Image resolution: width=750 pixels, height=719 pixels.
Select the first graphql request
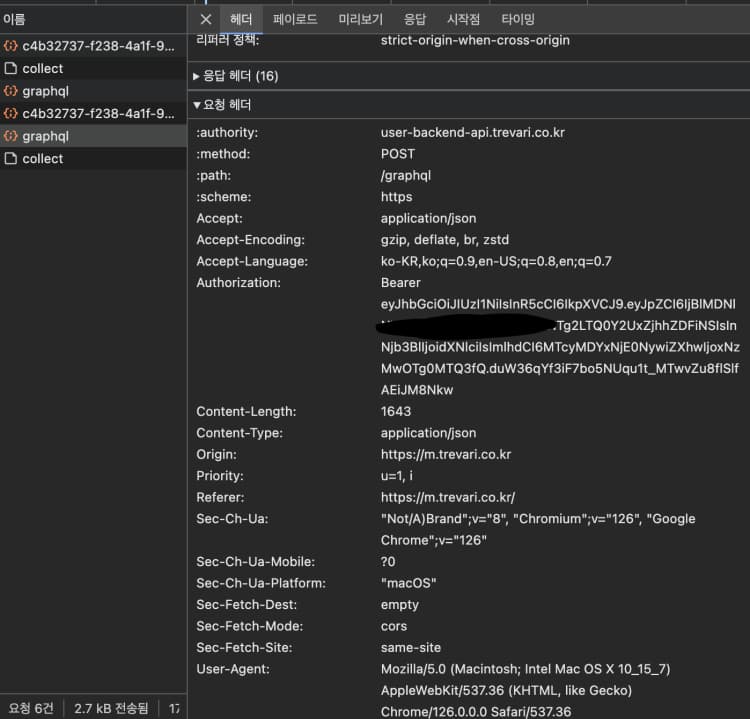click(x=93, y=91)
